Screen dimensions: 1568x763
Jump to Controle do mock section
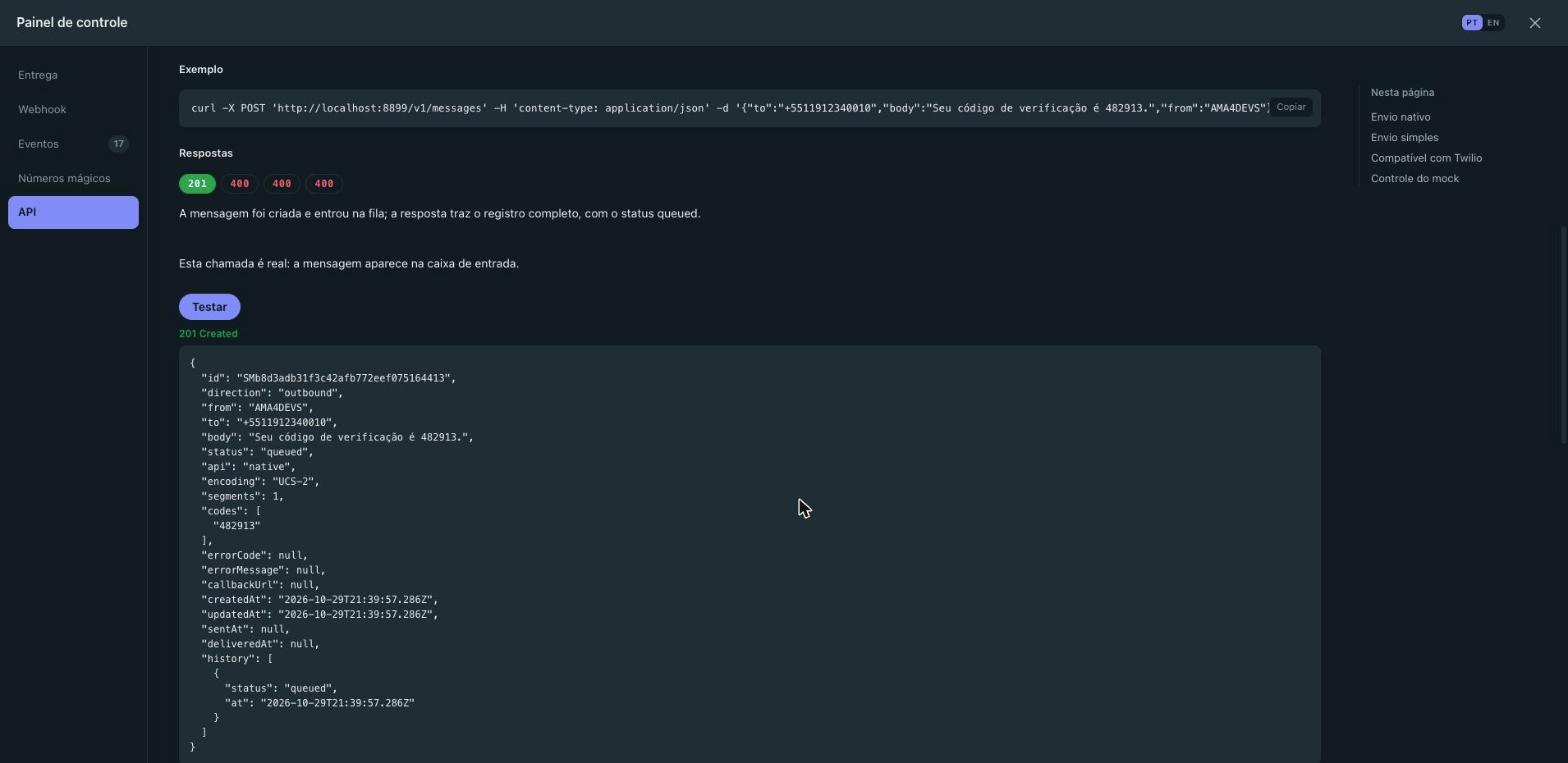pos(1414,178)
